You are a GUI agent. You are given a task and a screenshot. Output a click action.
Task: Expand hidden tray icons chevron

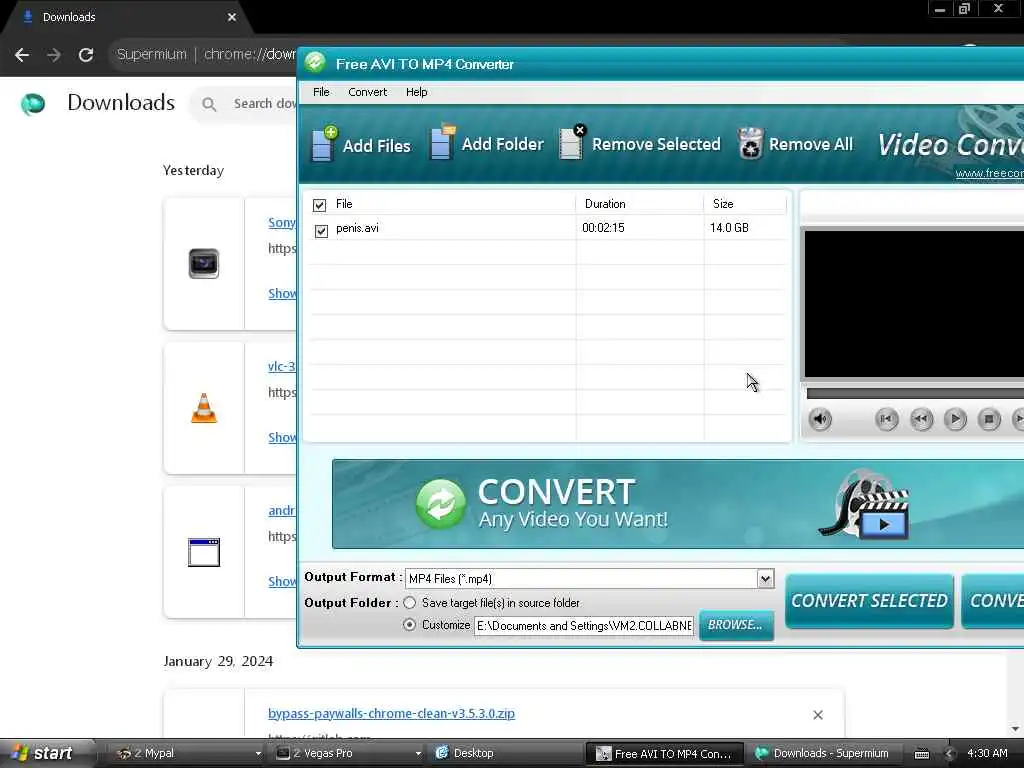[x=950, y=754]
